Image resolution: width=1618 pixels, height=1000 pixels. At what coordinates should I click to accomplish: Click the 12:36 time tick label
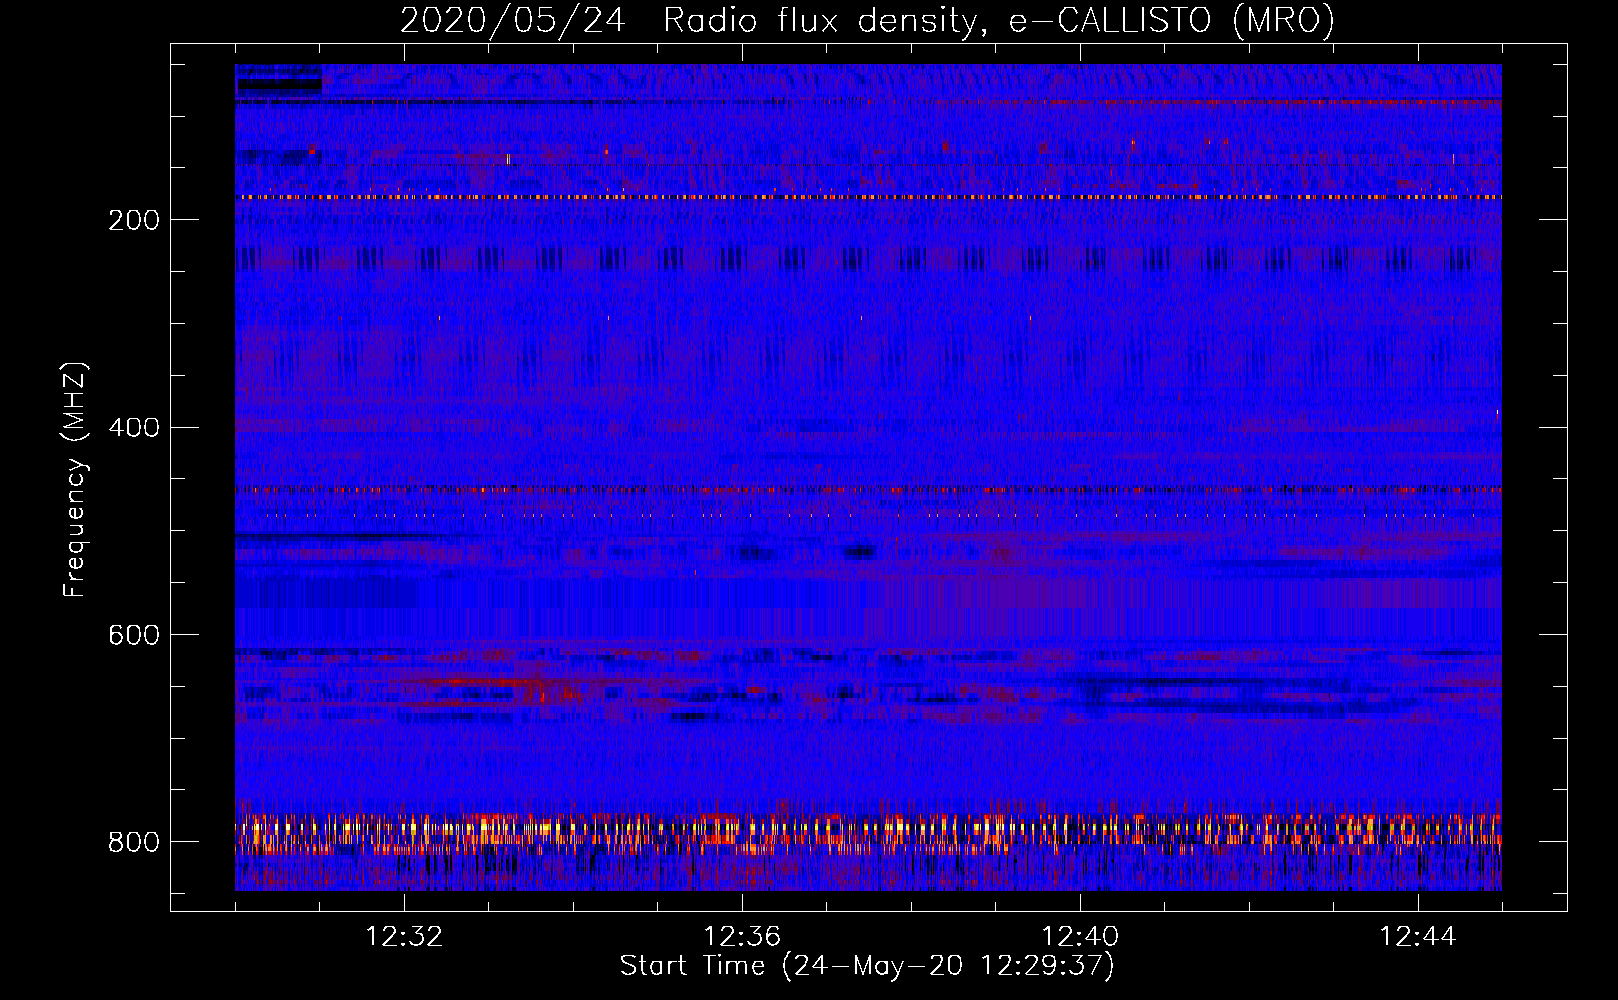(x=742, y=937)
